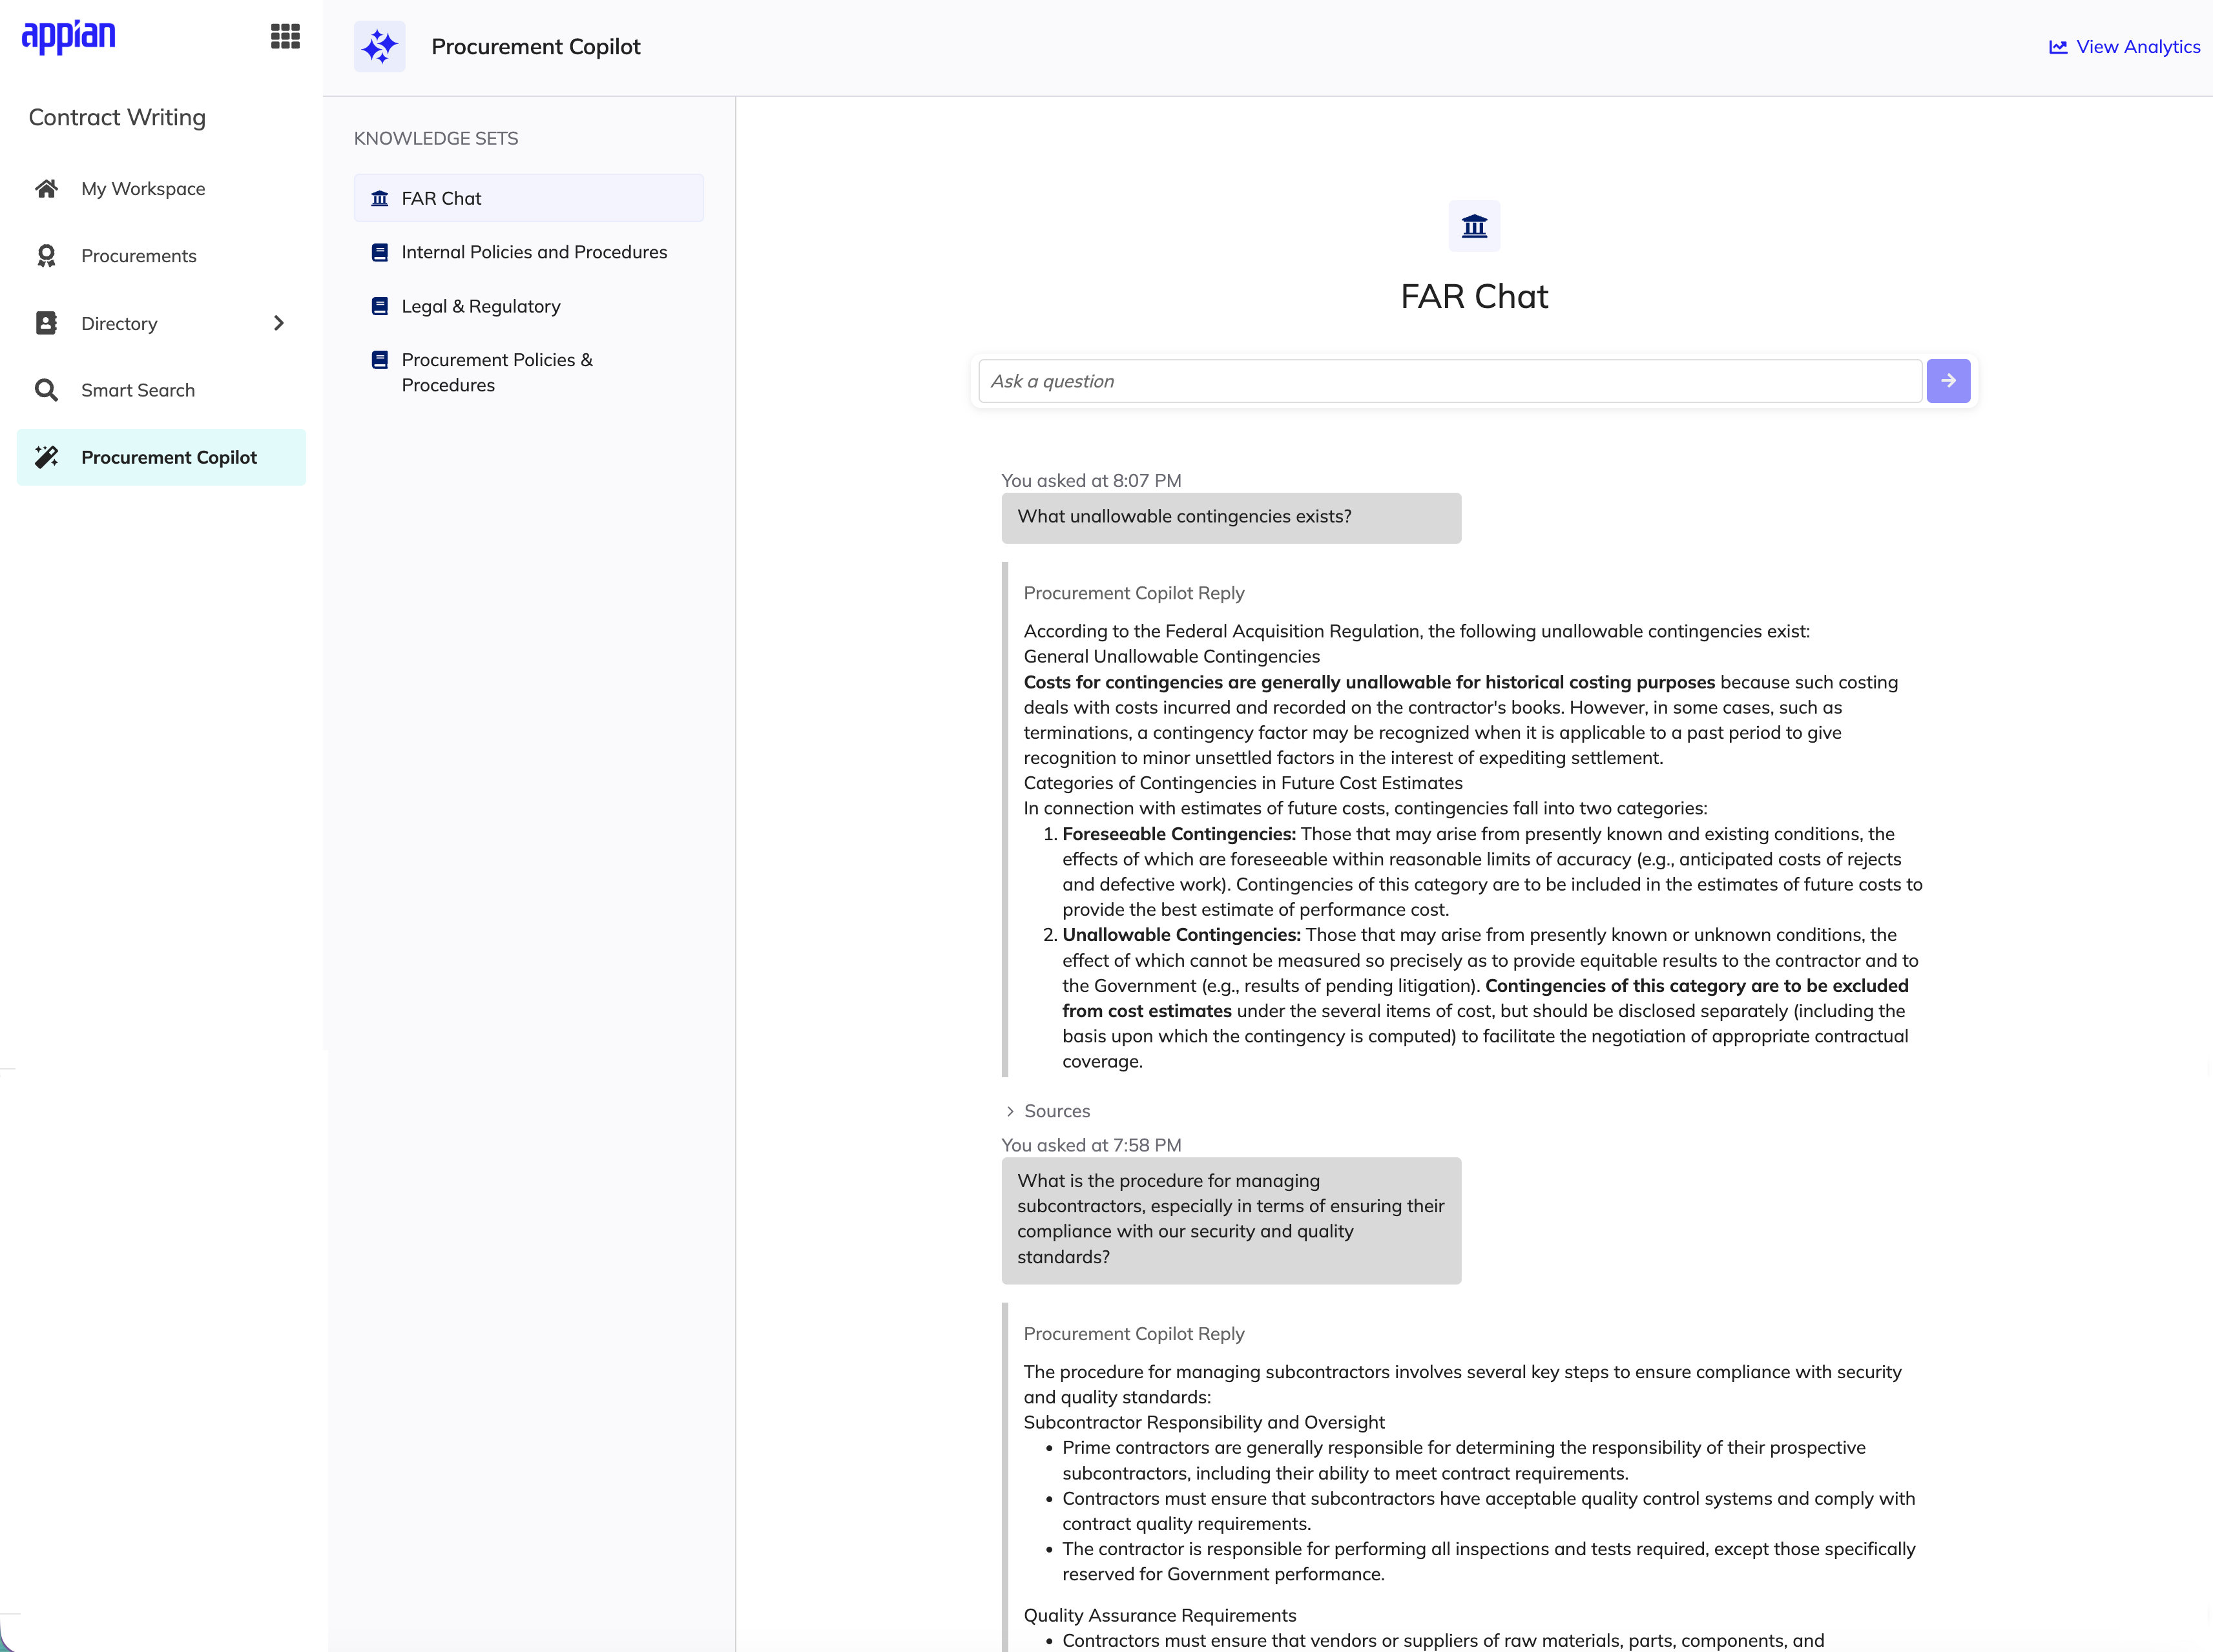Click the Smart Search magnifier icon

click(46, 390)
